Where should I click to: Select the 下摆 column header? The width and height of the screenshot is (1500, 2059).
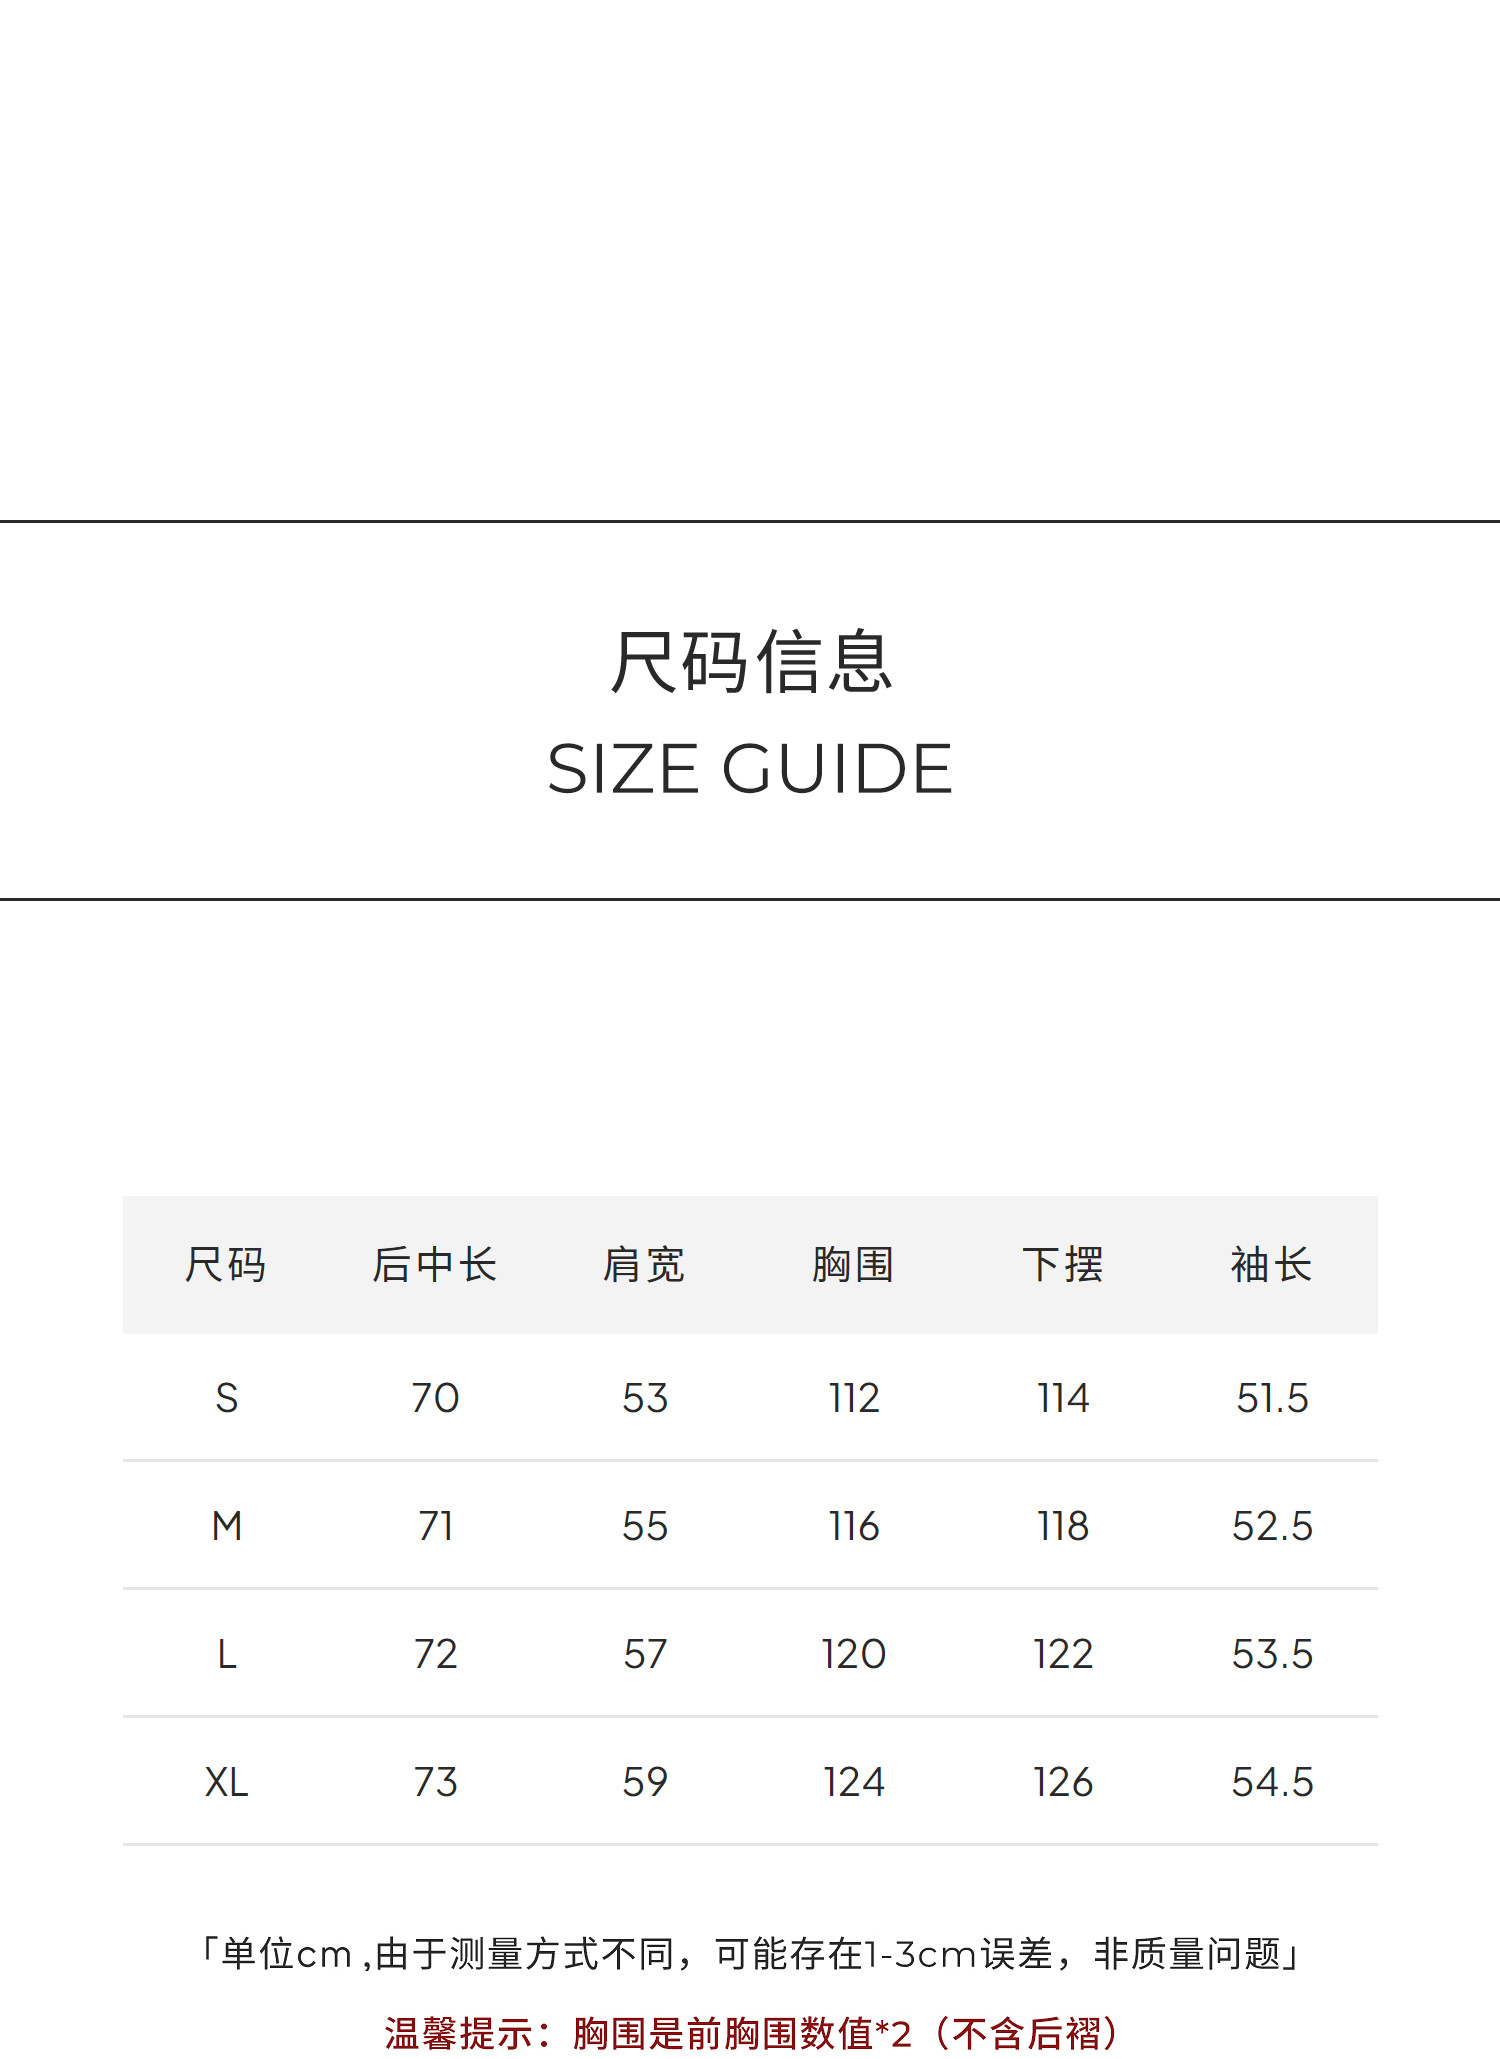1063,1265
